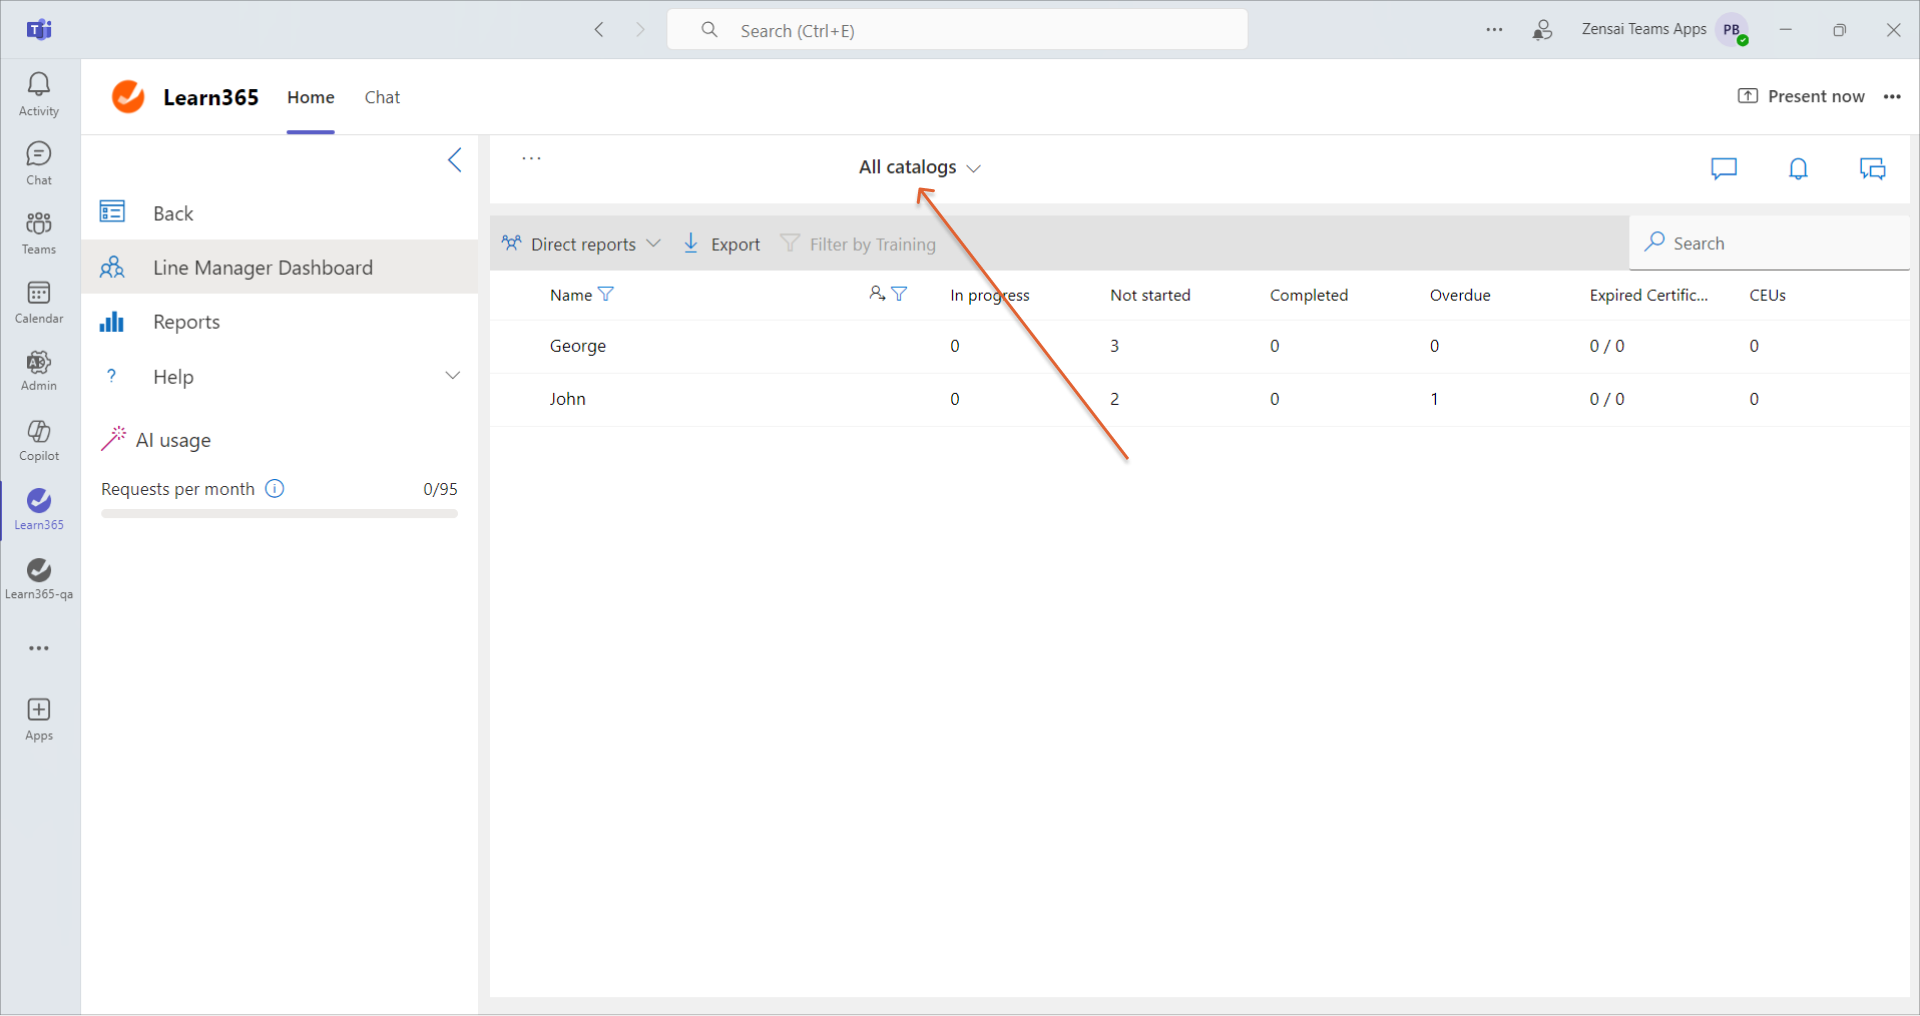The image size is (1920, 1016).
Task: Select Reports in the left menu
Action: [186, 322]
